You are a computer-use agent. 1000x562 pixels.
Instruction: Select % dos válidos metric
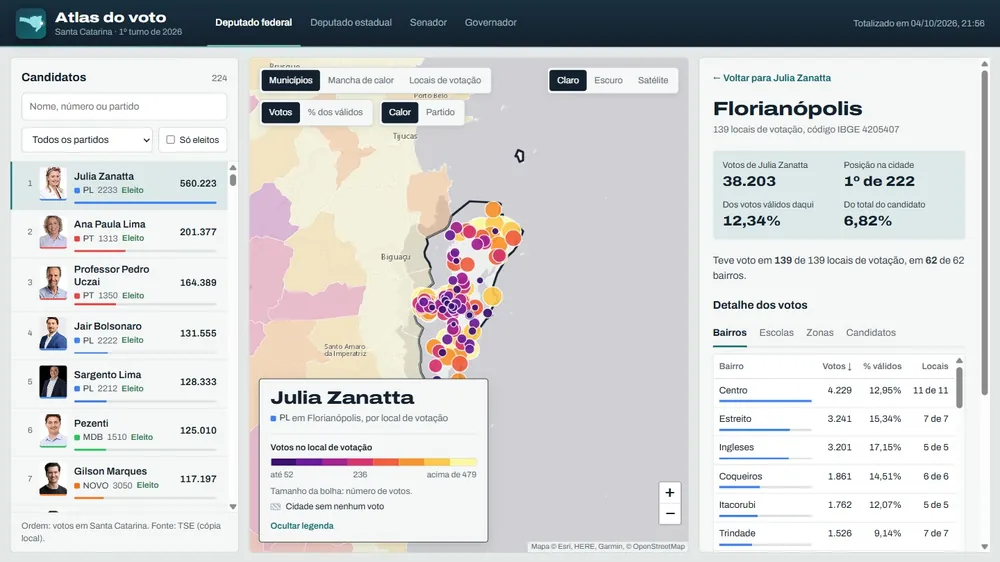(335, 112)
